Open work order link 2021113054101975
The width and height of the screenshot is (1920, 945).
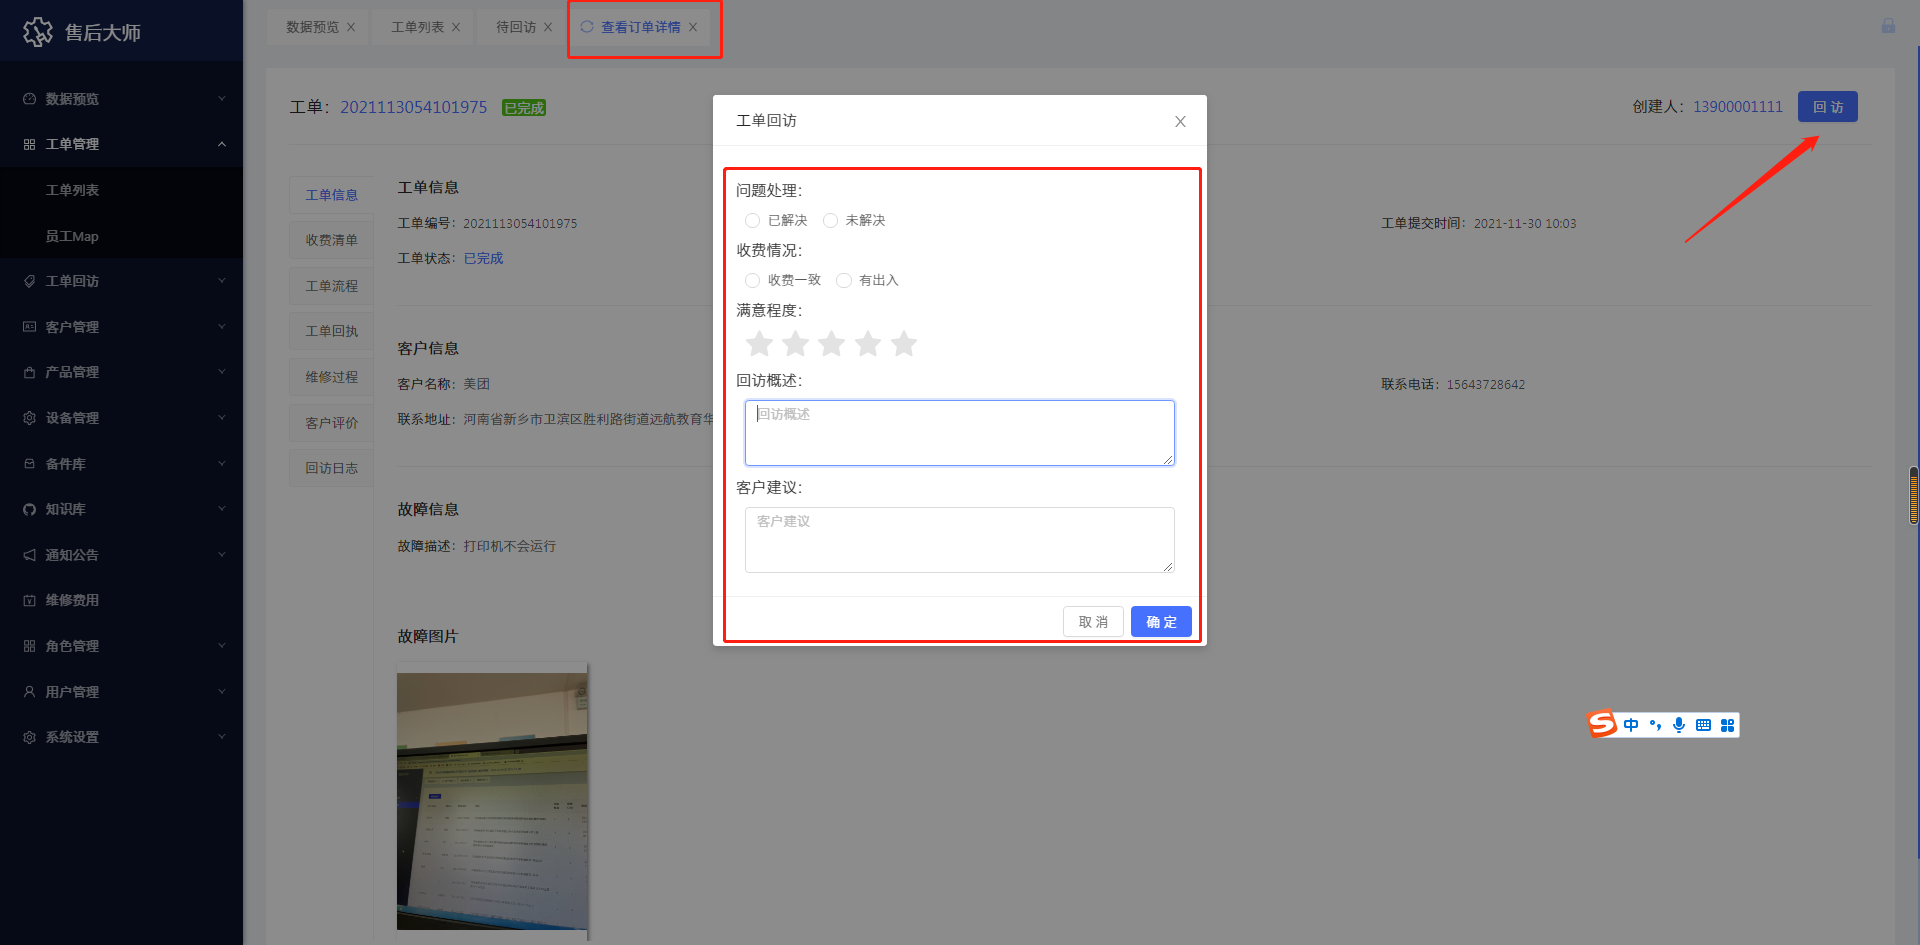(x=413, y=107)
